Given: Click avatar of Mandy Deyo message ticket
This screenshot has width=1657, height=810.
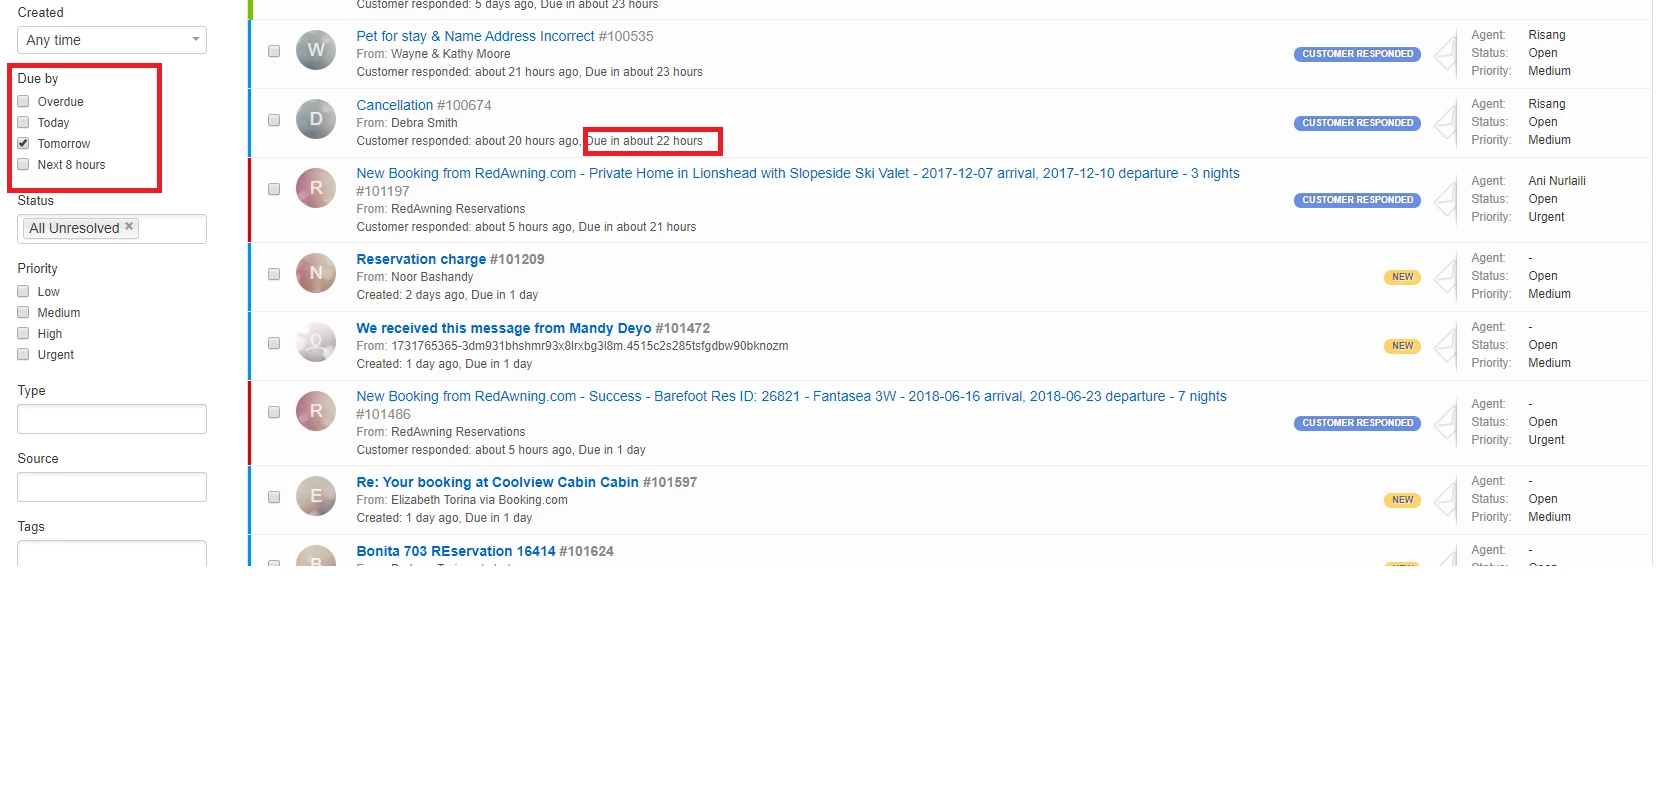Looking at the screenshot, I should (x=316, y=342).
